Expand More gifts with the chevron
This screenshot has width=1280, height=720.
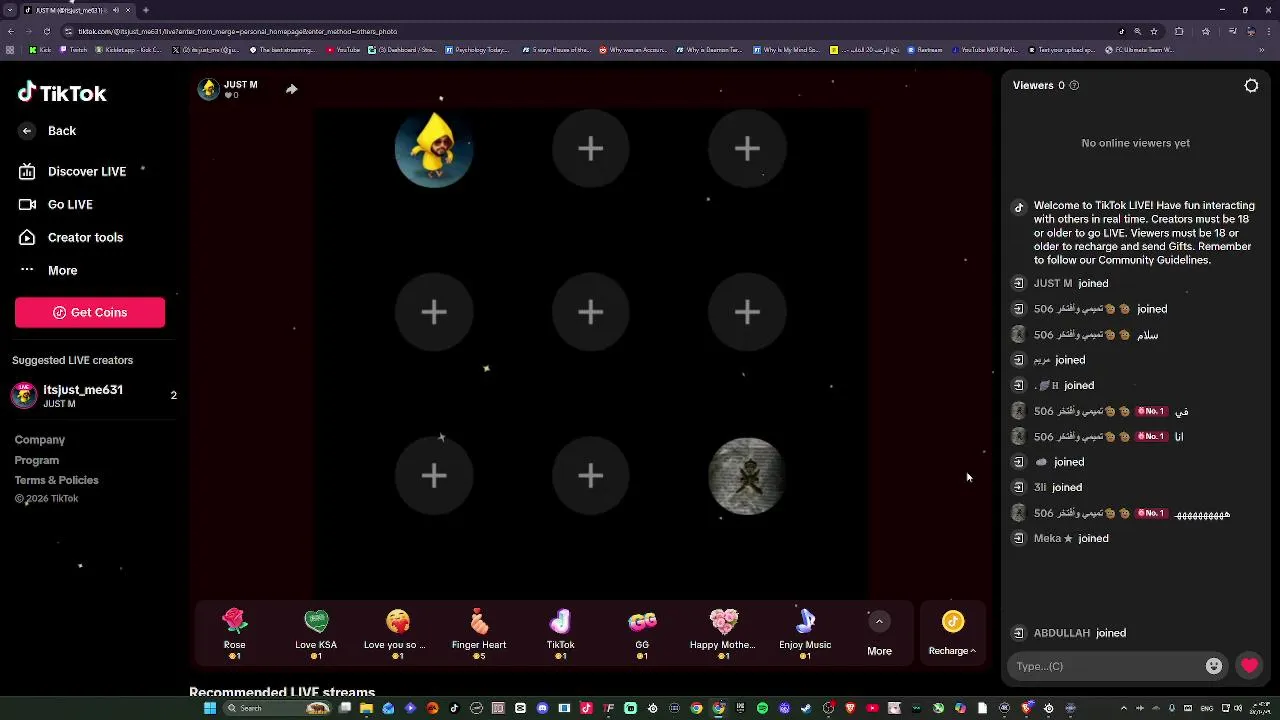(879, 622)
